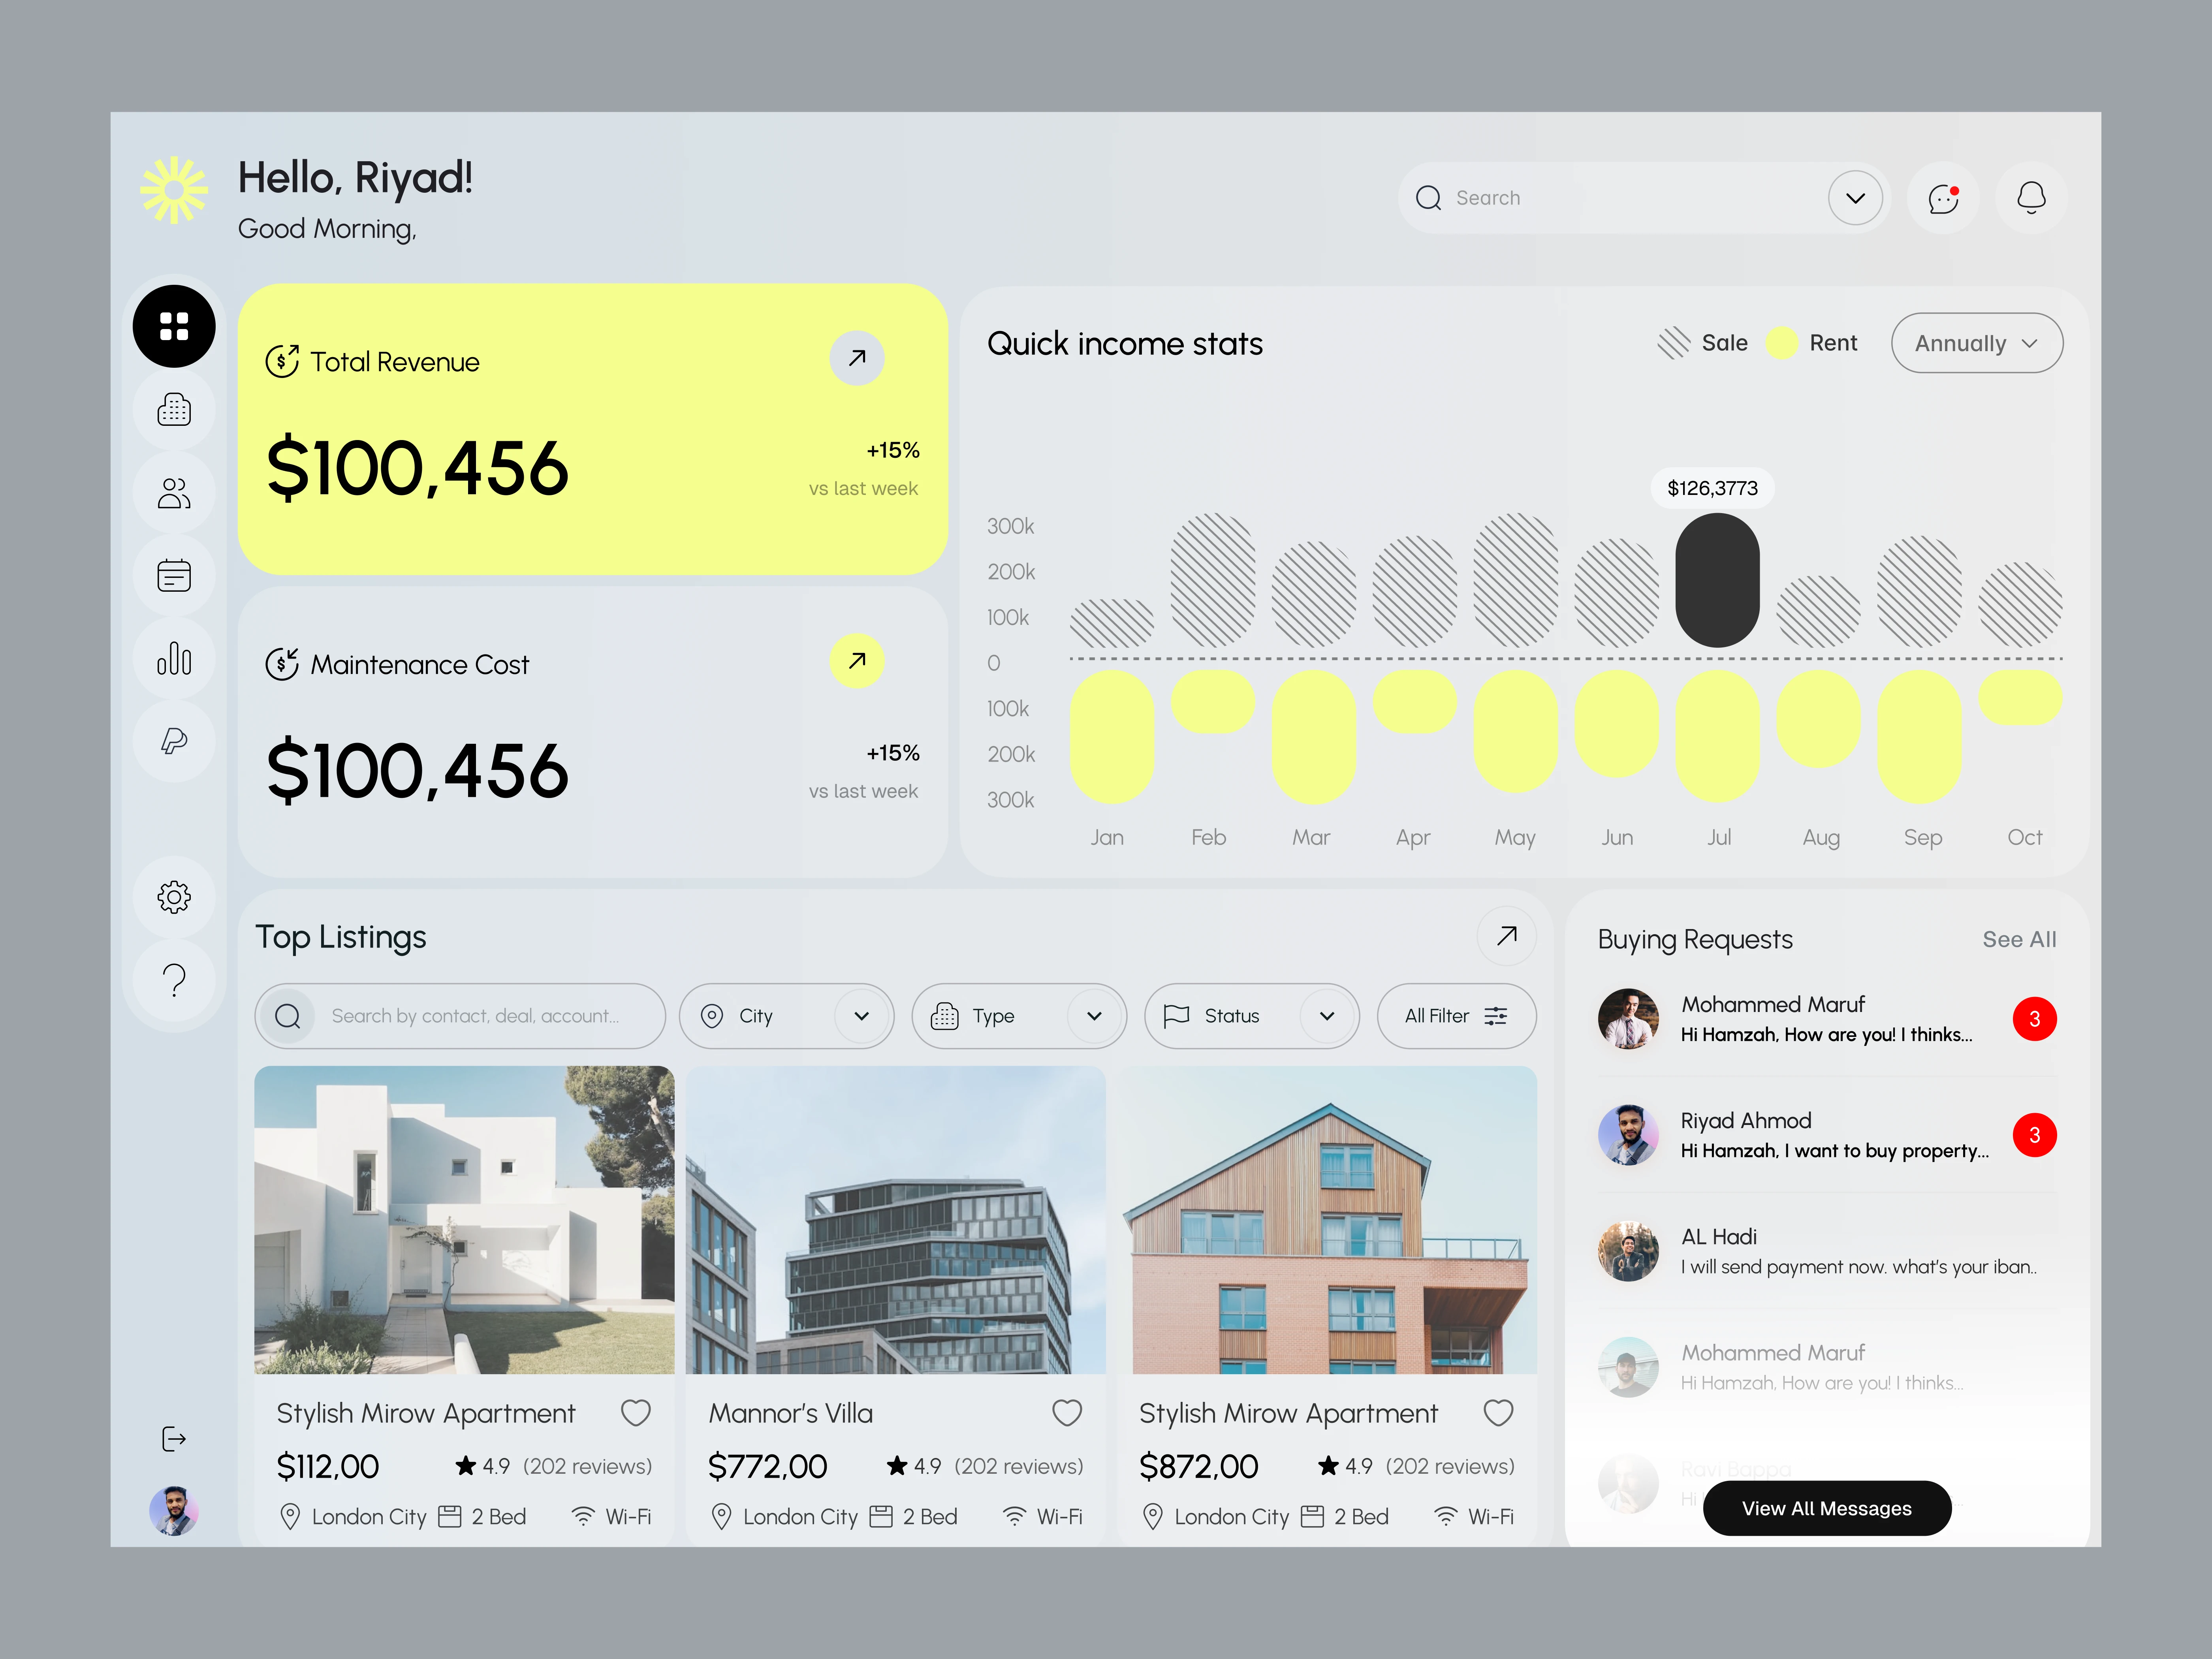
Task: Open the calendar icon in sidebar
Action: (174, 575)
